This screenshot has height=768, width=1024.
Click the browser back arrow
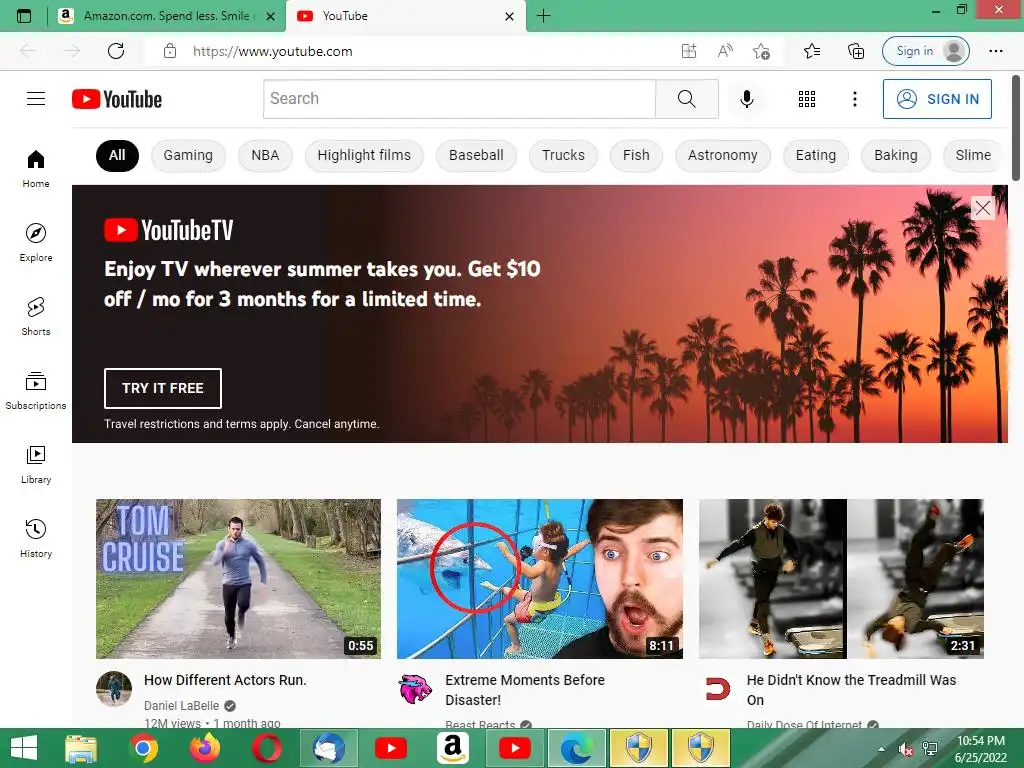pos(28,51)
